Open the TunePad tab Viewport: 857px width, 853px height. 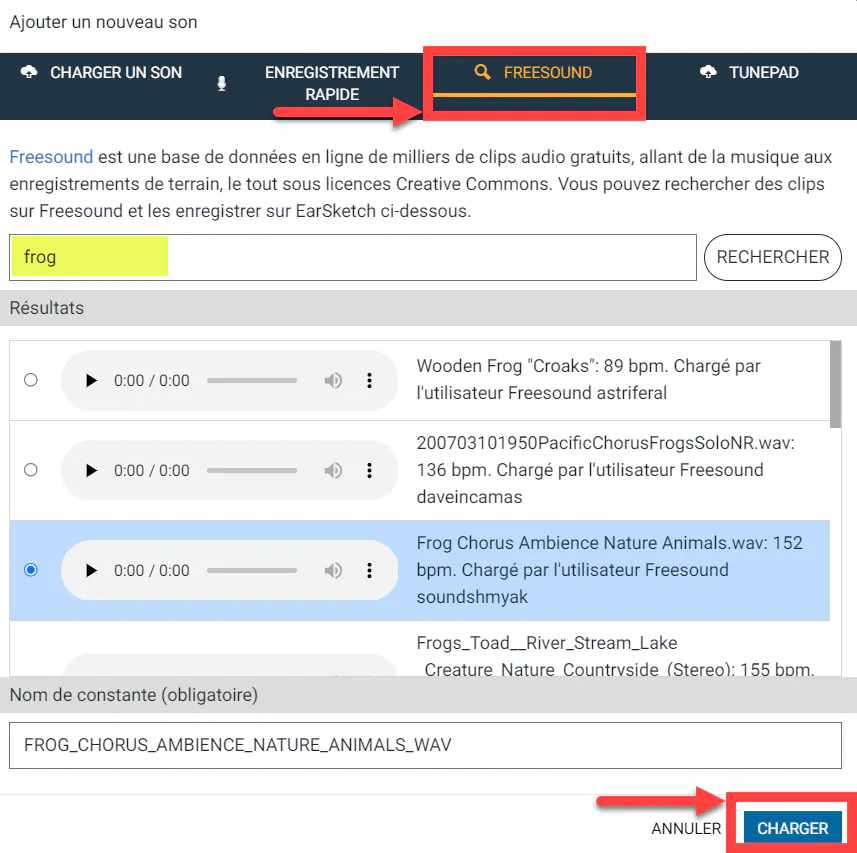(x=749, y=73)
